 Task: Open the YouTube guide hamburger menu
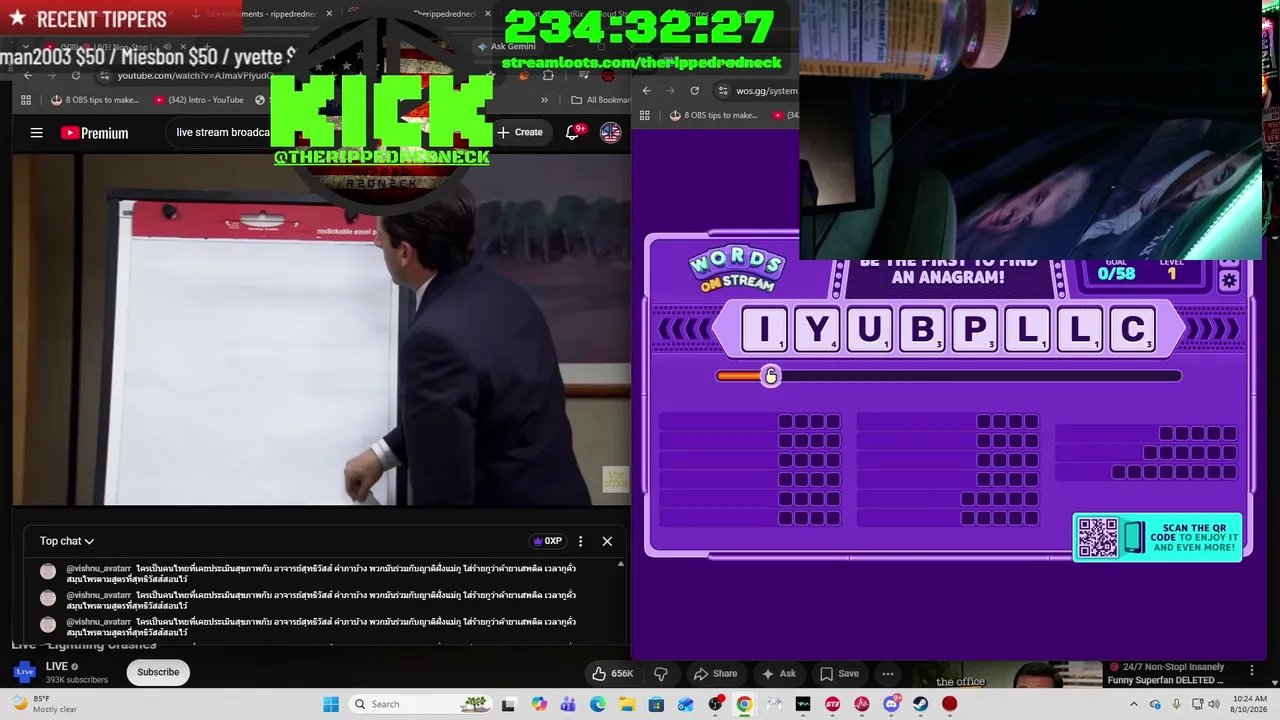(37, 133)
